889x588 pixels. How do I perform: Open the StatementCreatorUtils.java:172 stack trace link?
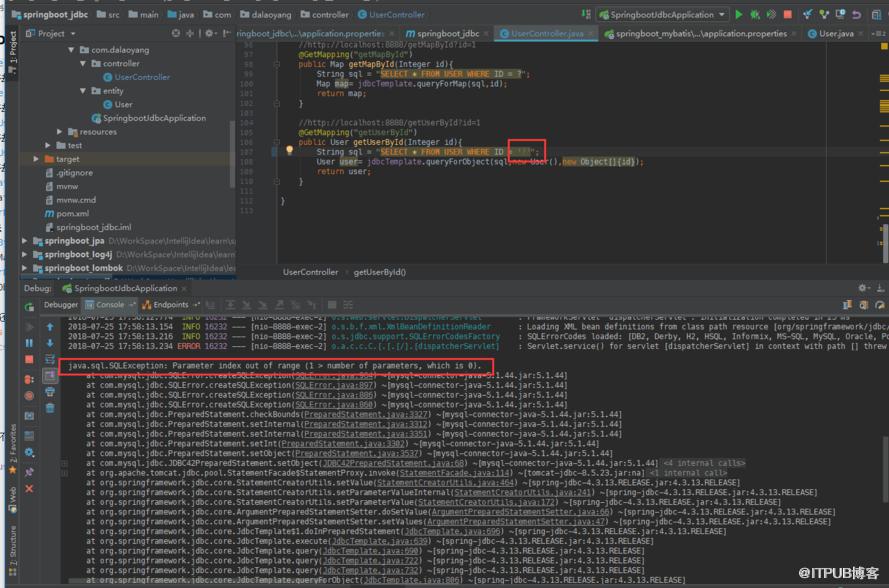pyautogui.click(x=488, y=502)
